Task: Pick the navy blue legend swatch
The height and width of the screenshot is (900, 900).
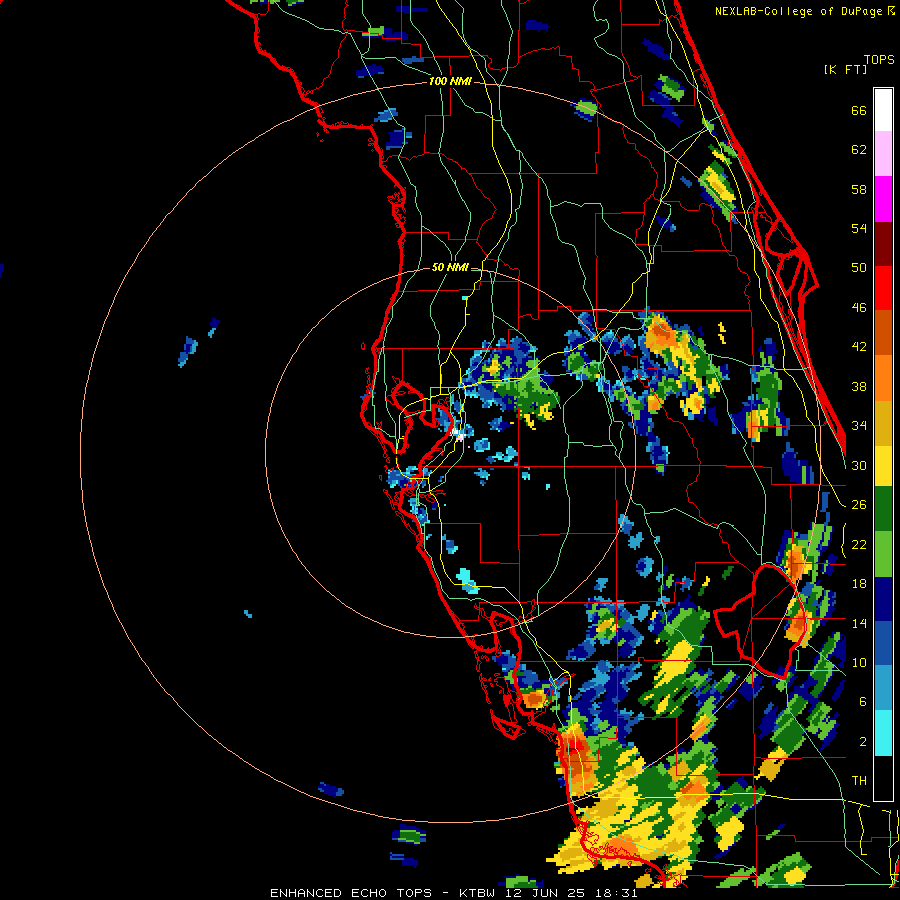Action: click(x=883, y=599)
